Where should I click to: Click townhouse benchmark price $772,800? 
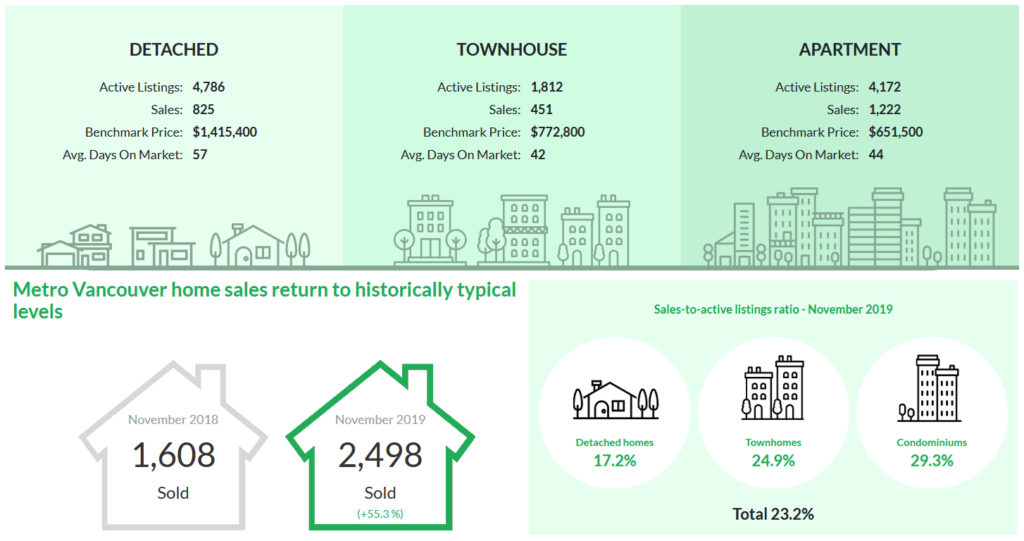tap(558, 132)
